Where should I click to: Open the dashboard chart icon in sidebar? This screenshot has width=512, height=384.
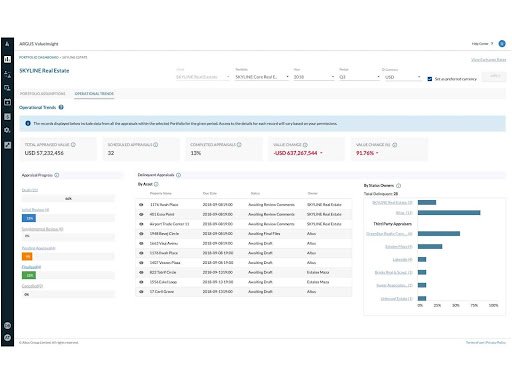click(x=7, y=59)
